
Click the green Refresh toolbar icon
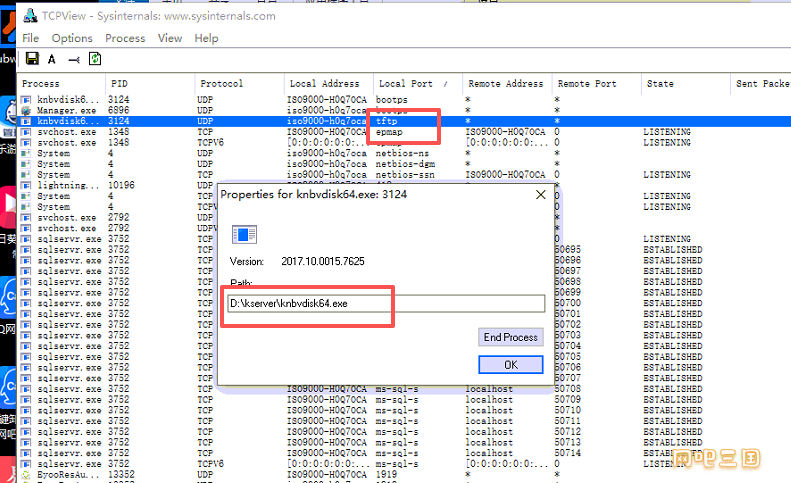(x=95, y=59)
